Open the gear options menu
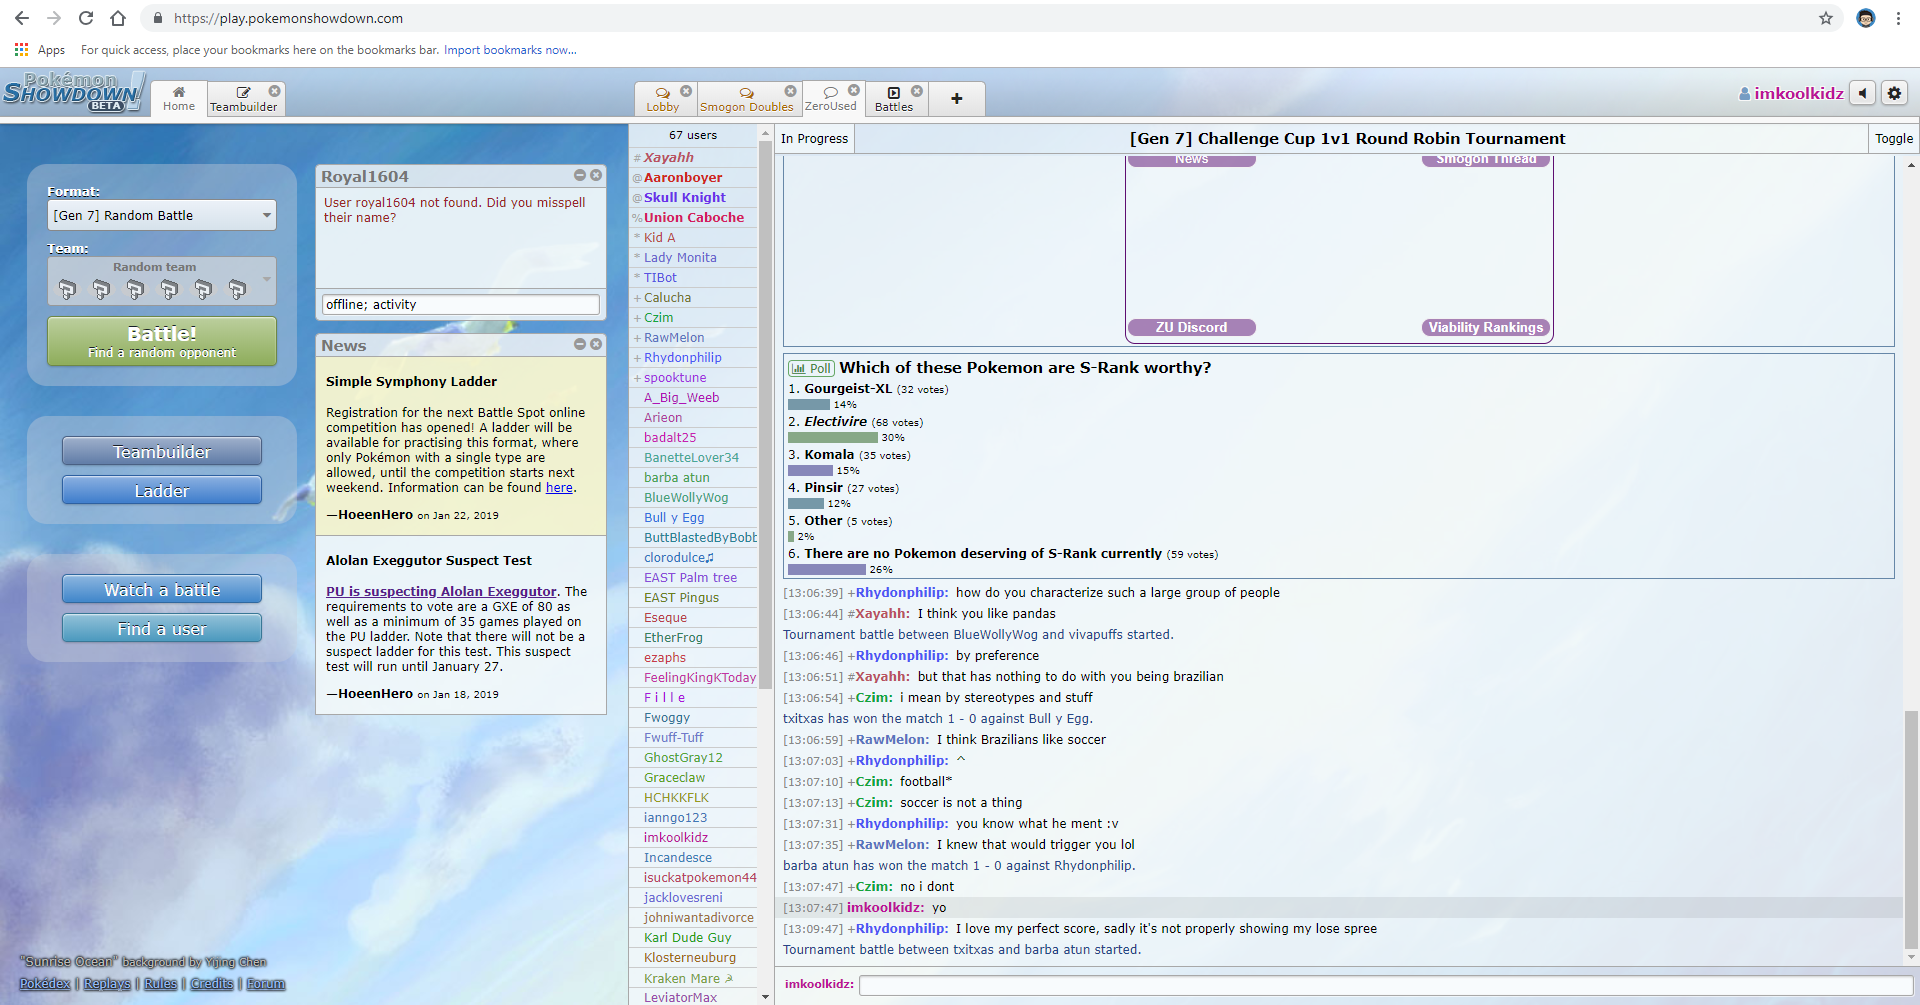This screenshot has height=1005, width=1920. 1894,93
